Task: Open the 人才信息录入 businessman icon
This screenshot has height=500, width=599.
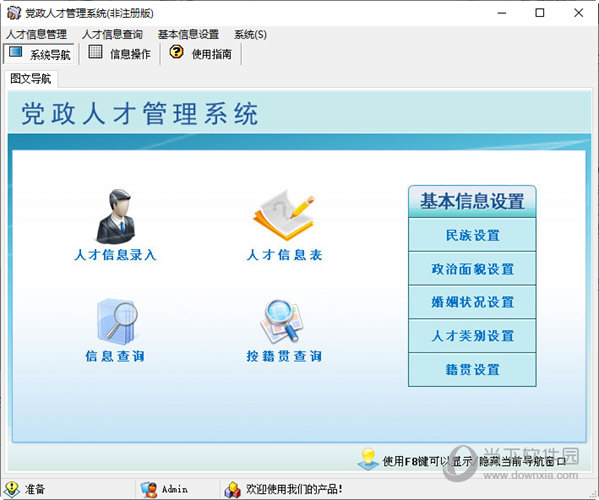Action: [115, 217]
